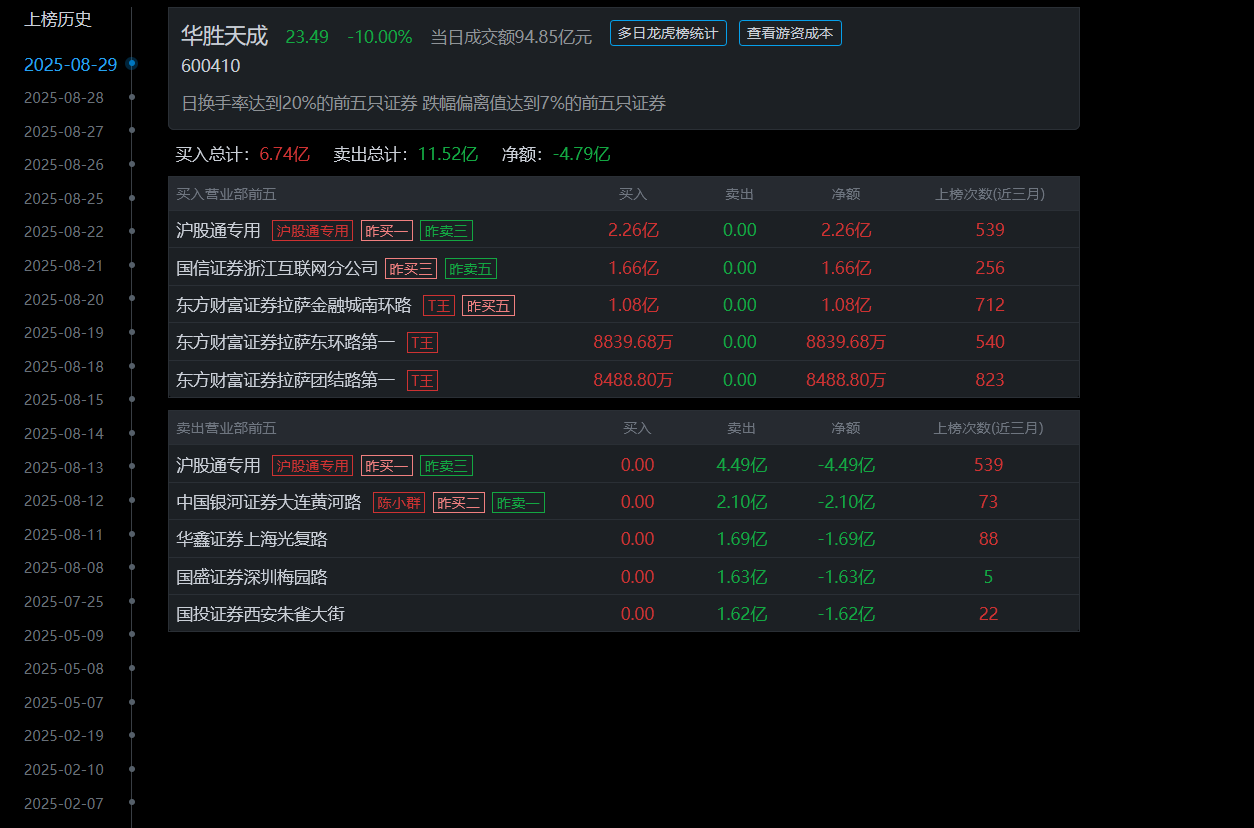
Task: Click the 256 listing count value
Action: point(990,268)
